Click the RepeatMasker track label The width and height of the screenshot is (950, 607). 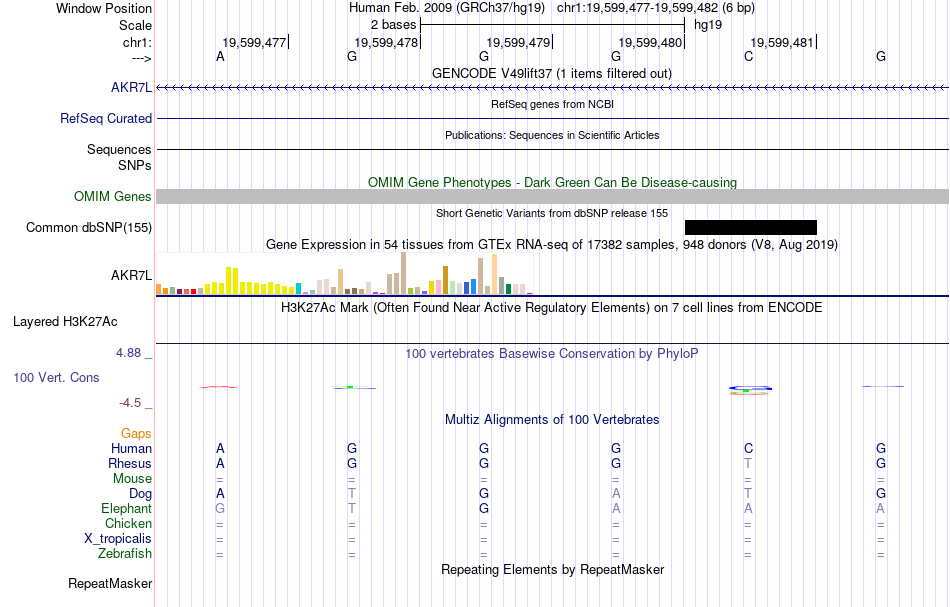tap(110, 584)
